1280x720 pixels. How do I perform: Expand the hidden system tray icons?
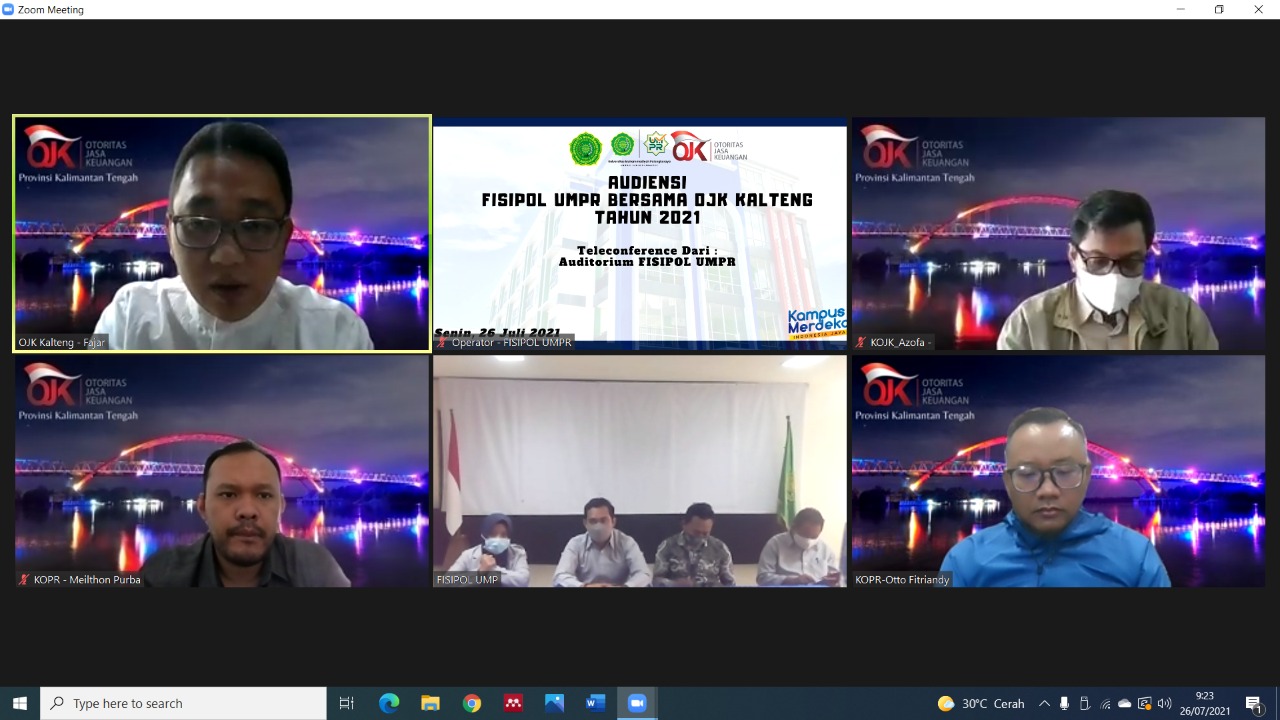click(x=1044, y=703)
